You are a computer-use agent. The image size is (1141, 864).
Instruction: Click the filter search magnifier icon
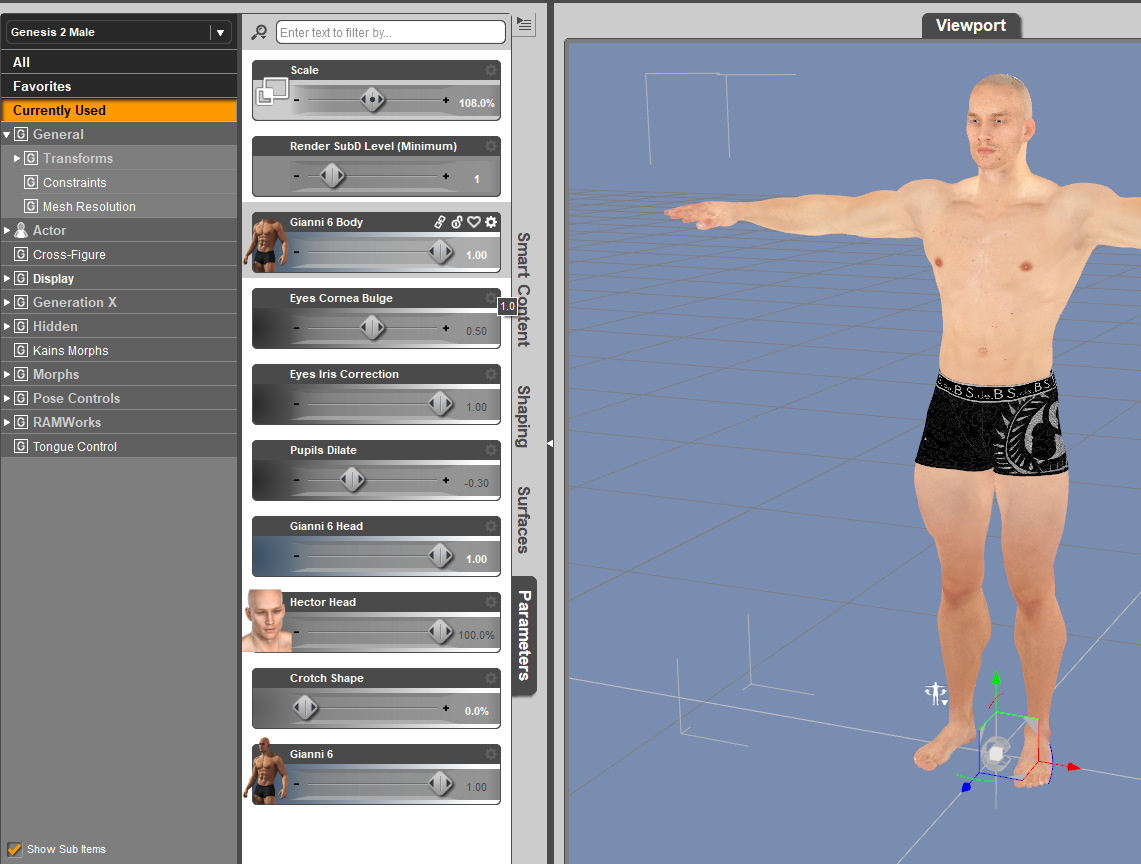coord(259,33)
